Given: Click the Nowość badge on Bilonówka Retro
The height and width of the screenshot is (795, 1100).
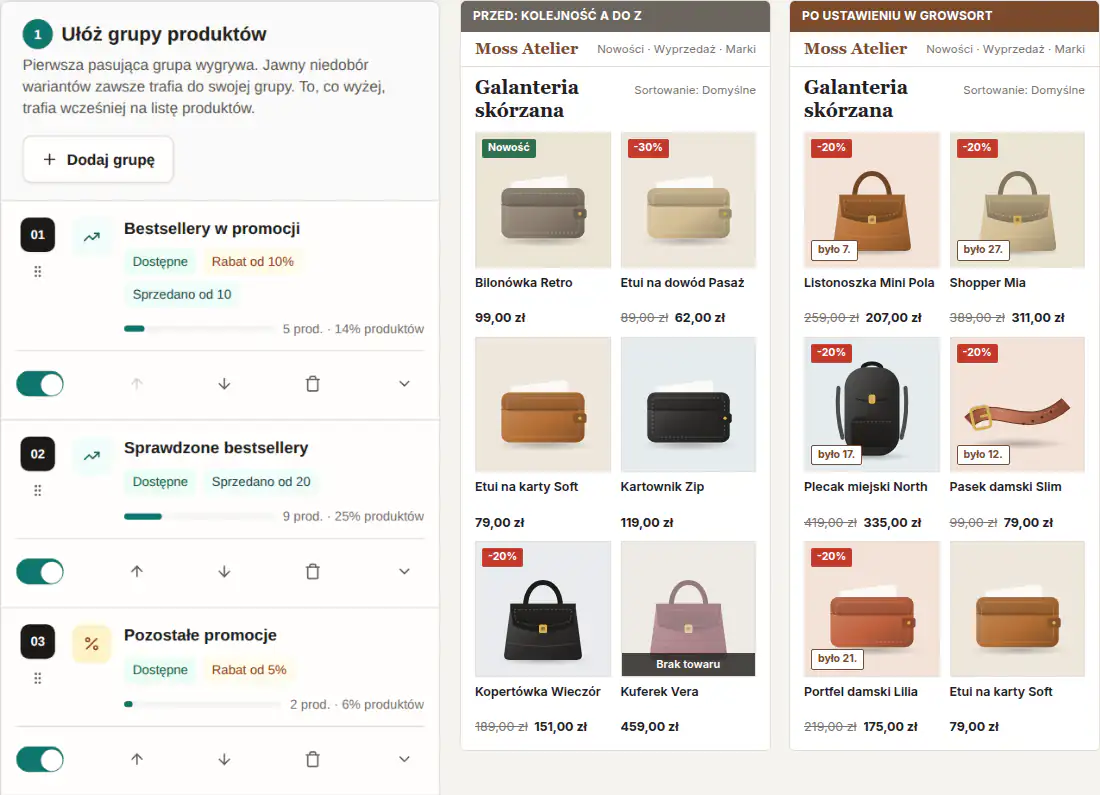Looking at the screenshot, I should (509, 147).
